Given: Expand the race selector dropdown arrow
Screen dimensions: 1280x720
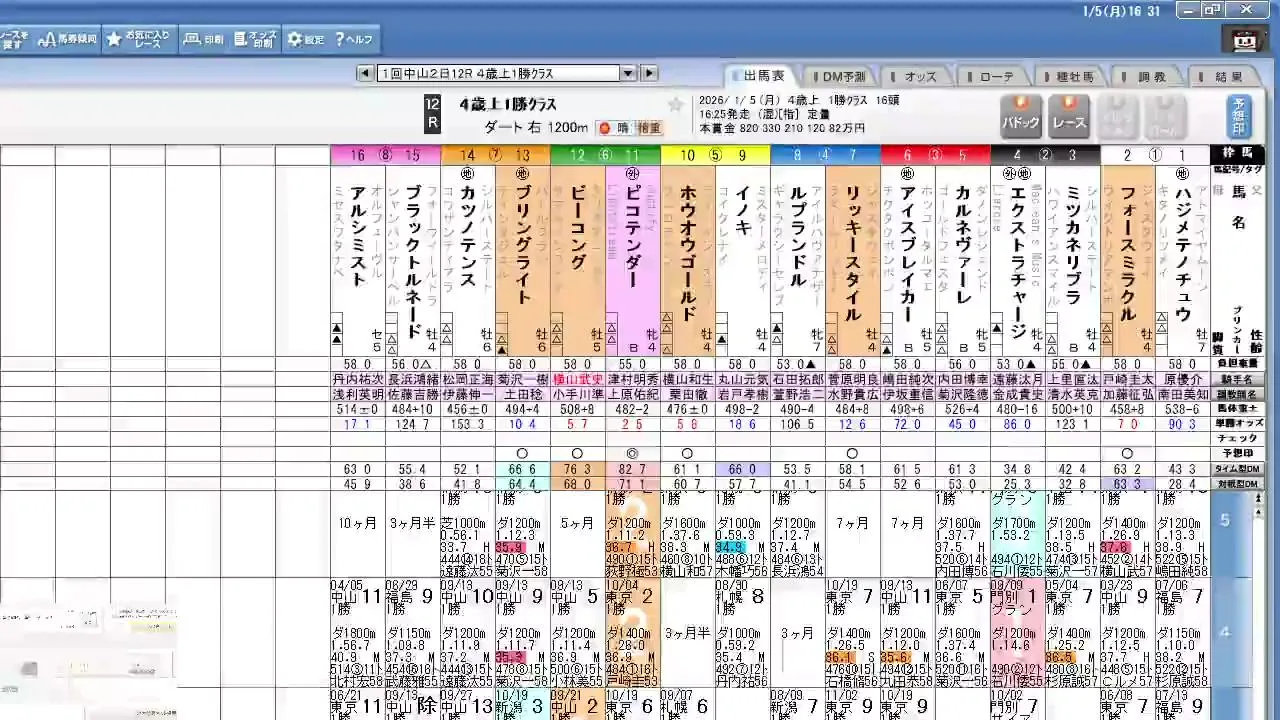Looking at the screenshot, I should [628, 74].
